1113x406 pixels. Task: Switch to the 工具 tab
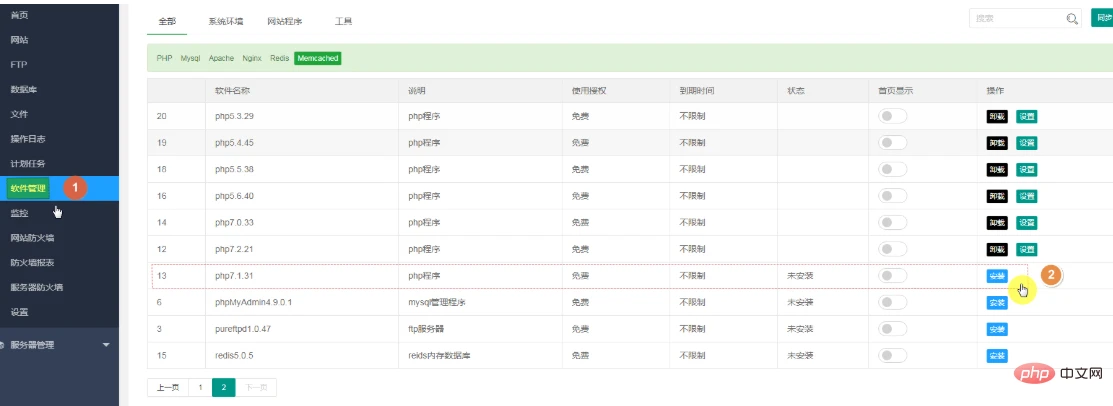(344, 21)
